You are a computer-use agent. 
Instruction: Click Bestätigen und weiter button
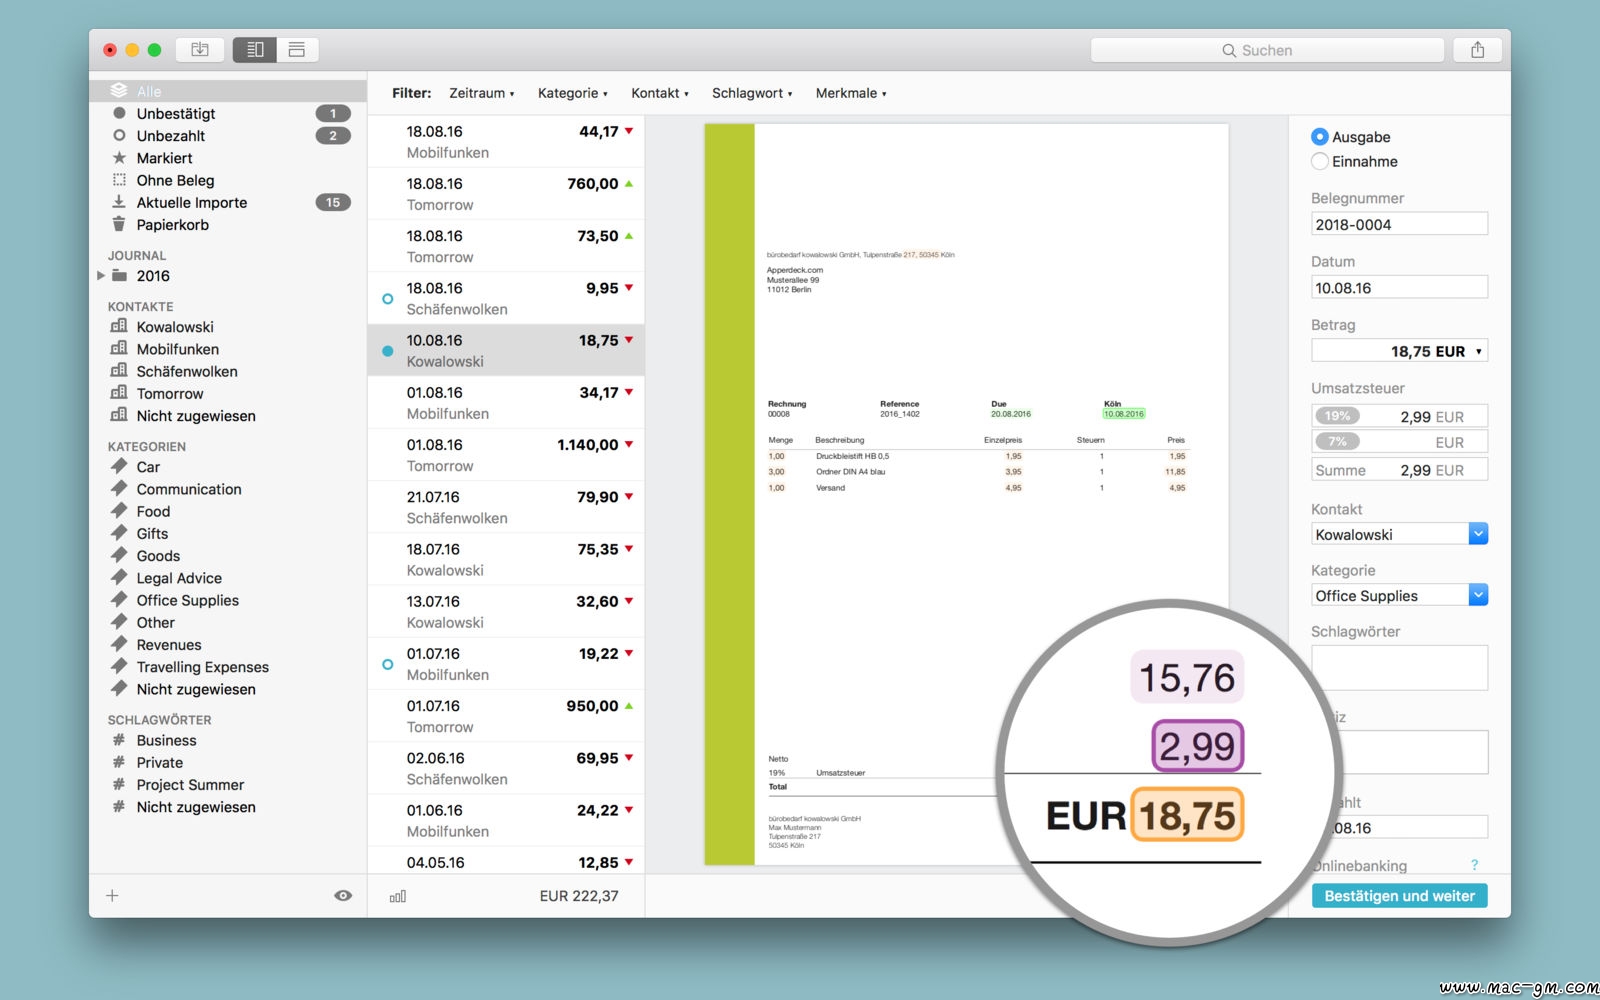pos(1399,896)
